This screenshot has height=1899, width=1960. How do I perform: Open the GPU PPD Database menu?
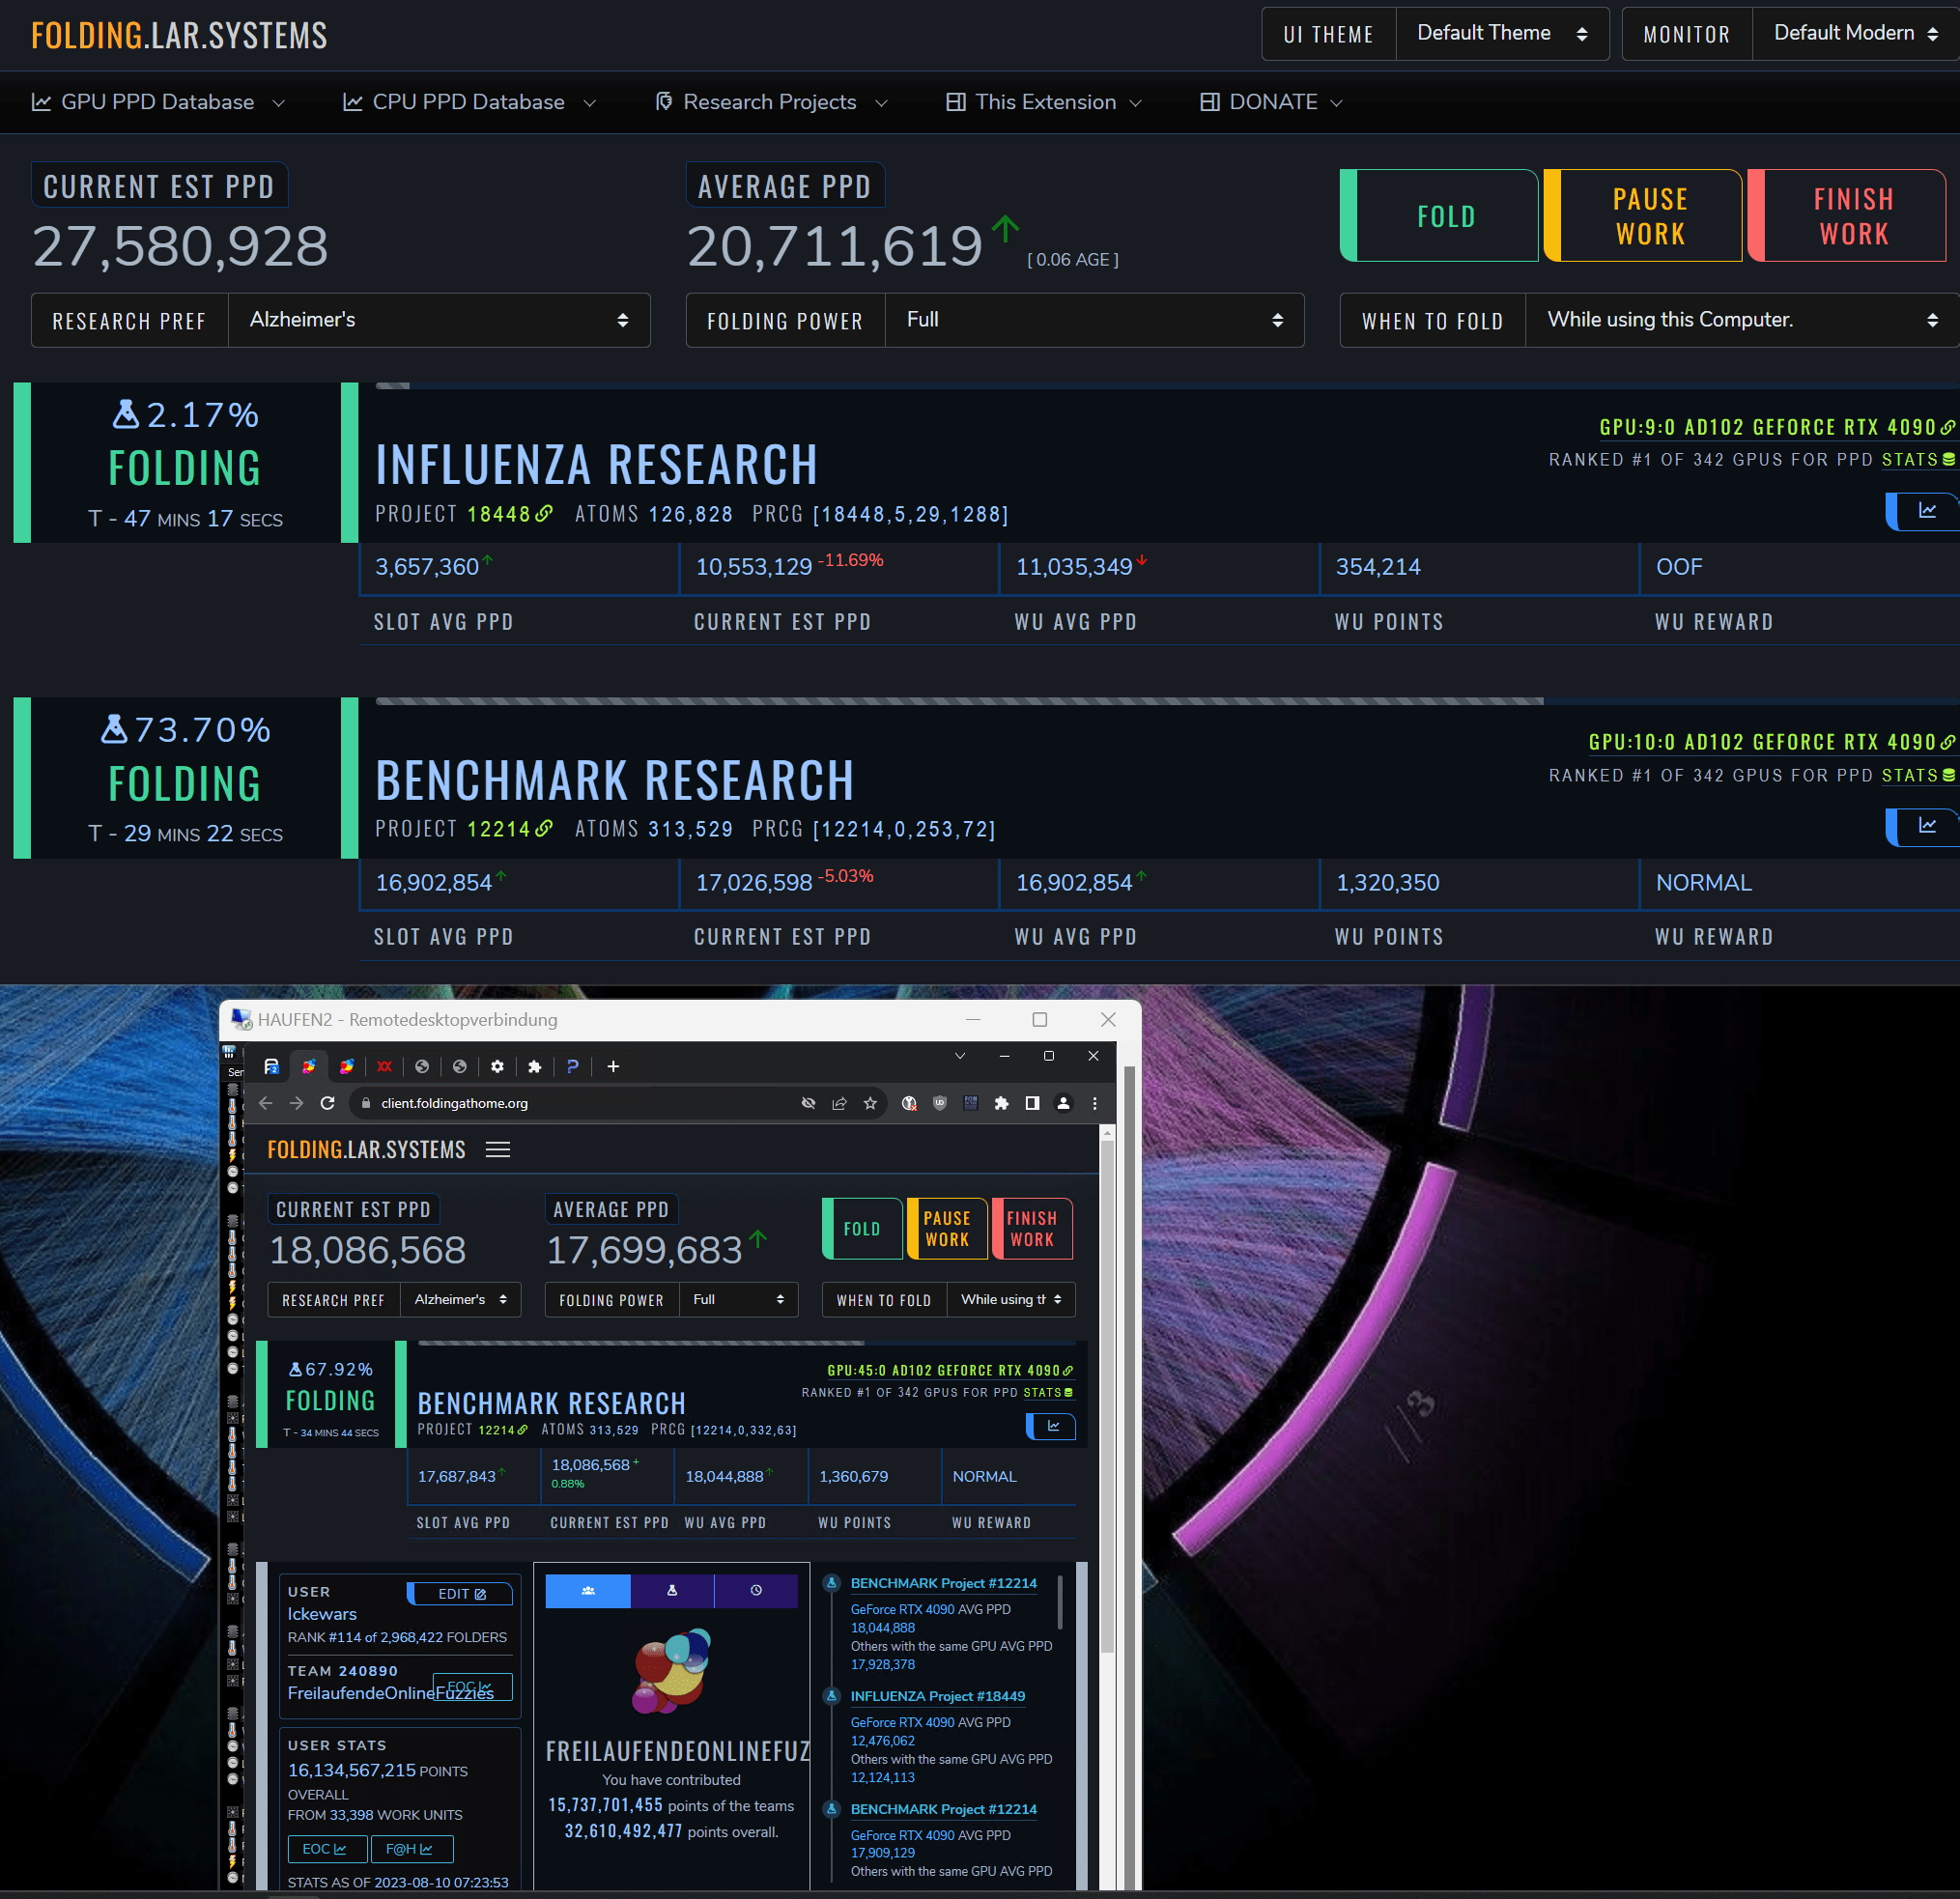pyautogui.click(x=158, y=102)
